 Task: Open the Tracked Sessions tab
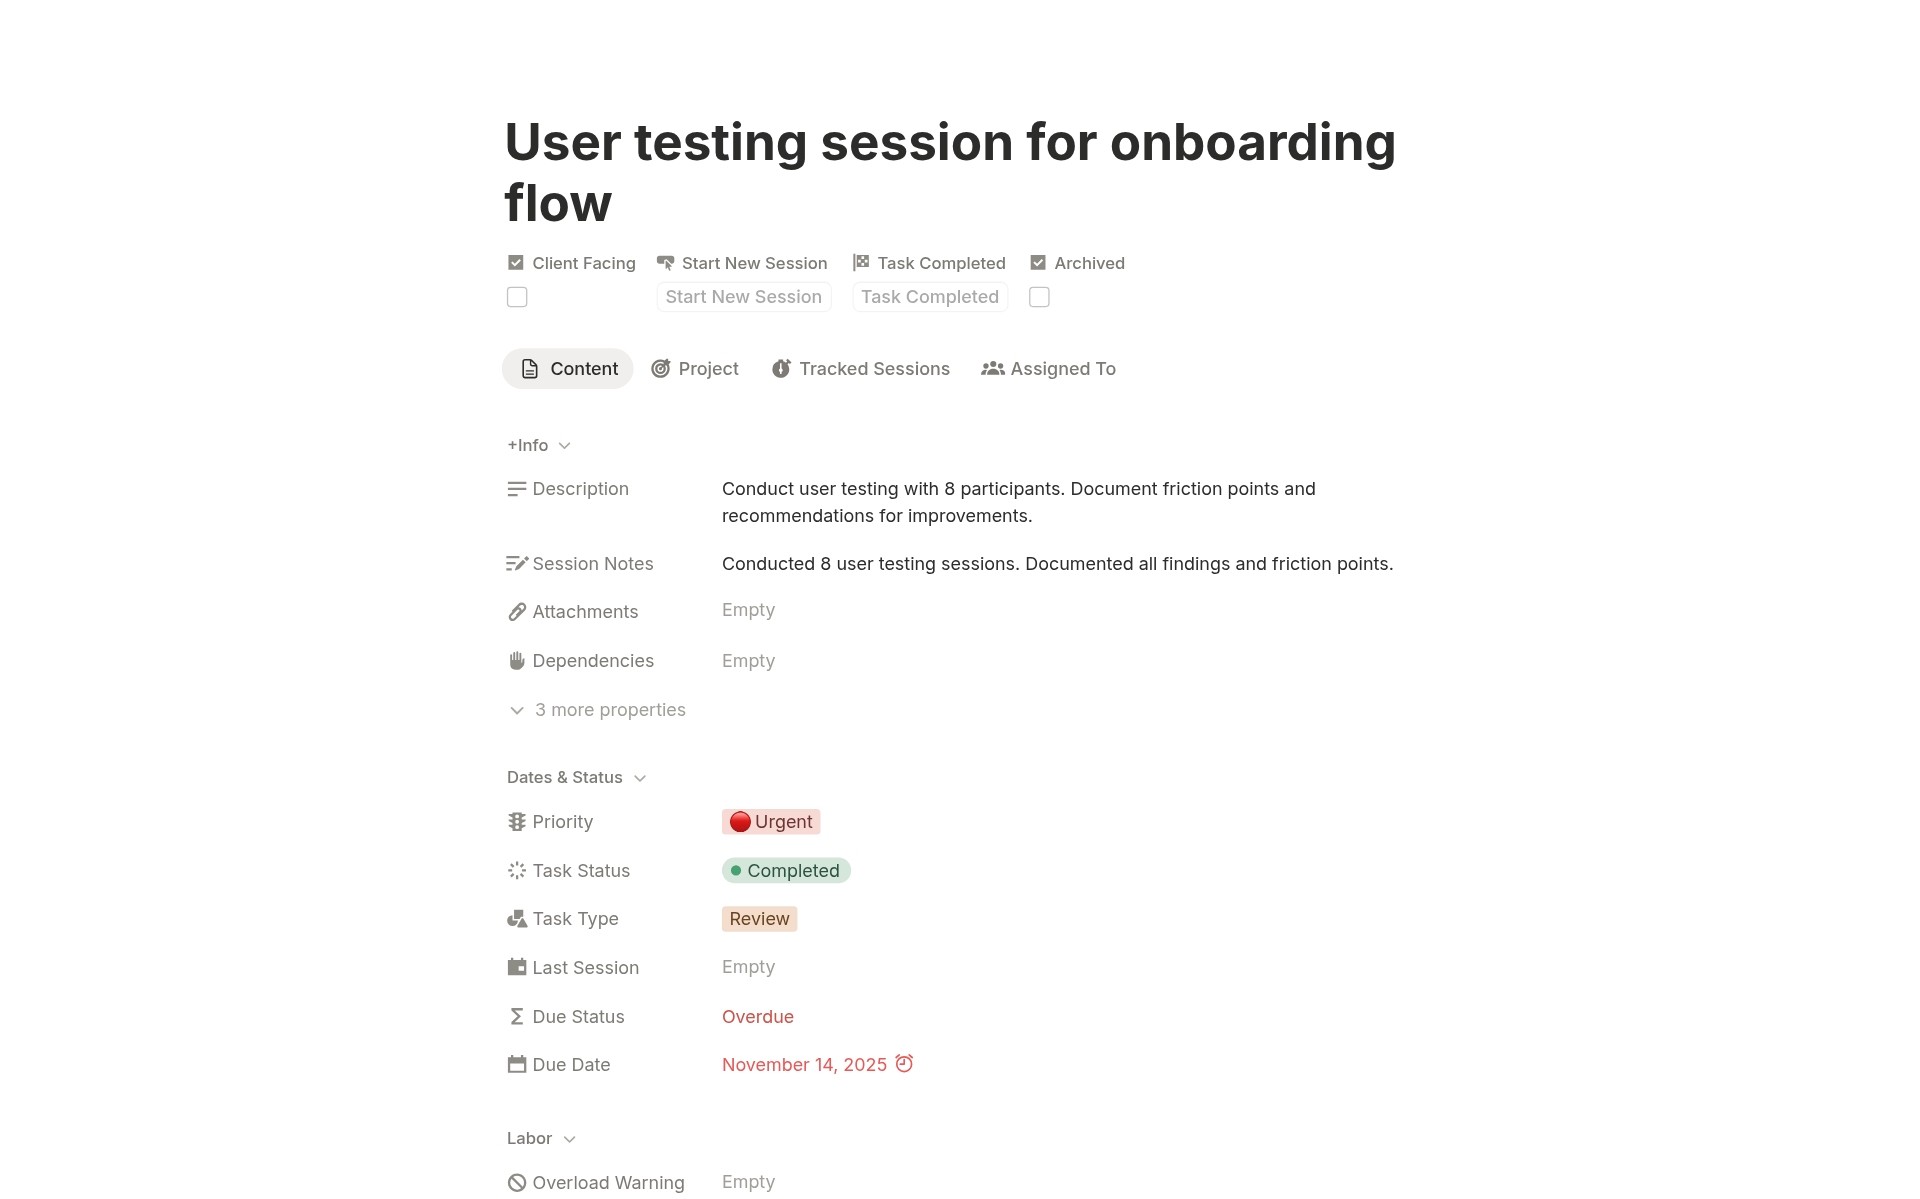tap(860, 368)
